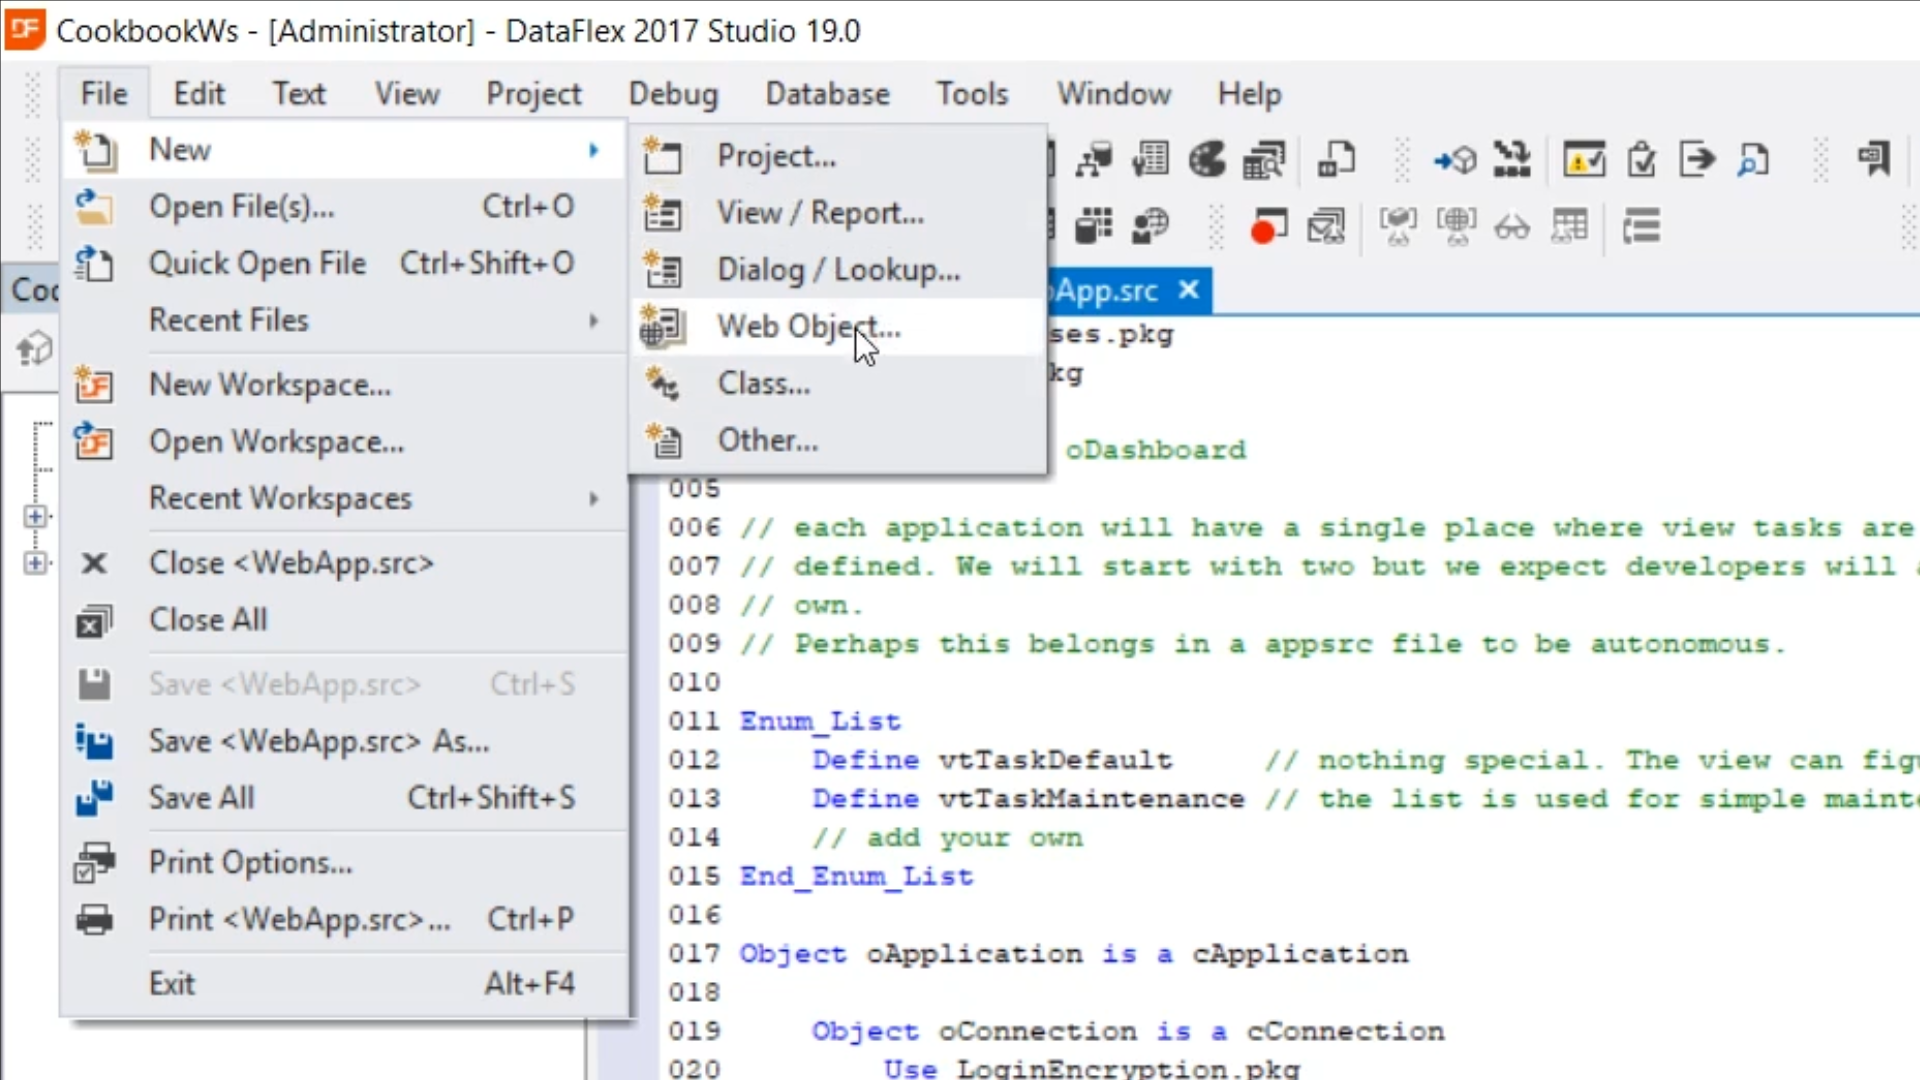
Task: Click the glasses watch icon in toolbar
Action: coord(1511,228)
